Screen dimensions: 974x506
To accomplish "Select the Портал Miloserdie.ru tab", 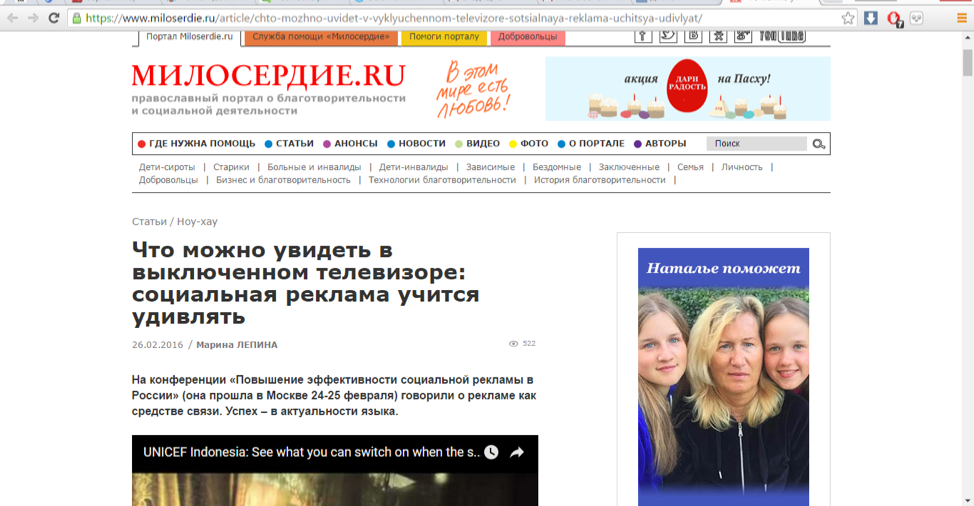I will [x=189, y=37].
